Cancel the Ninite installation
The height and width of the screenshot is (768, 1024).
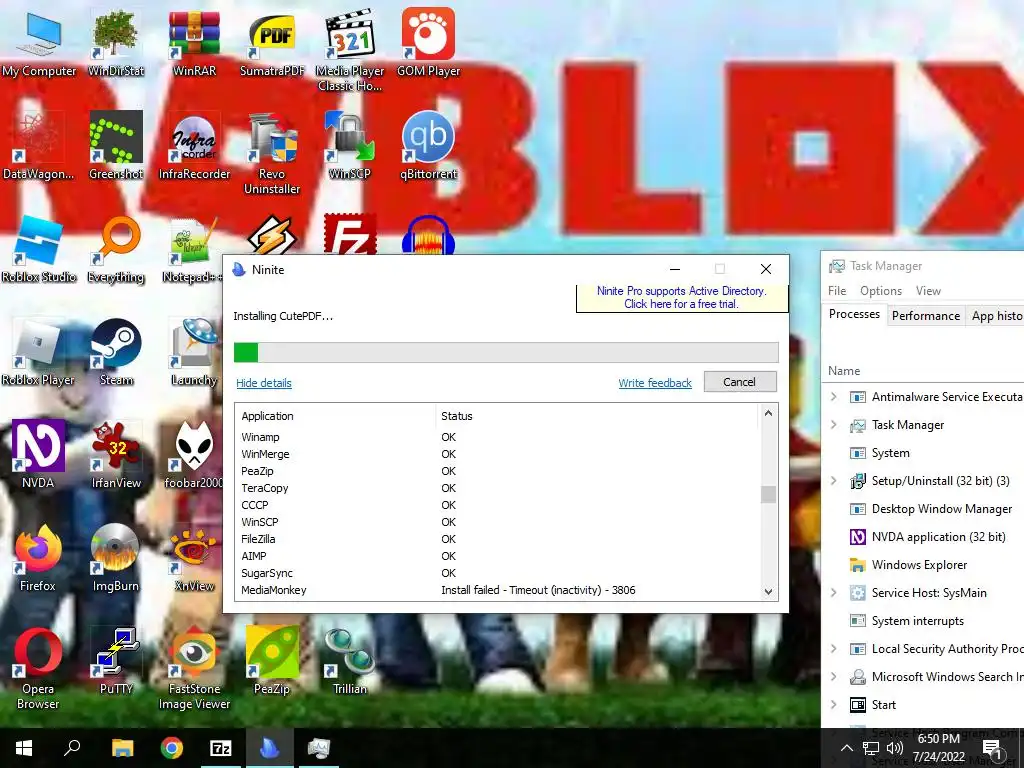(x=740, y=382)
